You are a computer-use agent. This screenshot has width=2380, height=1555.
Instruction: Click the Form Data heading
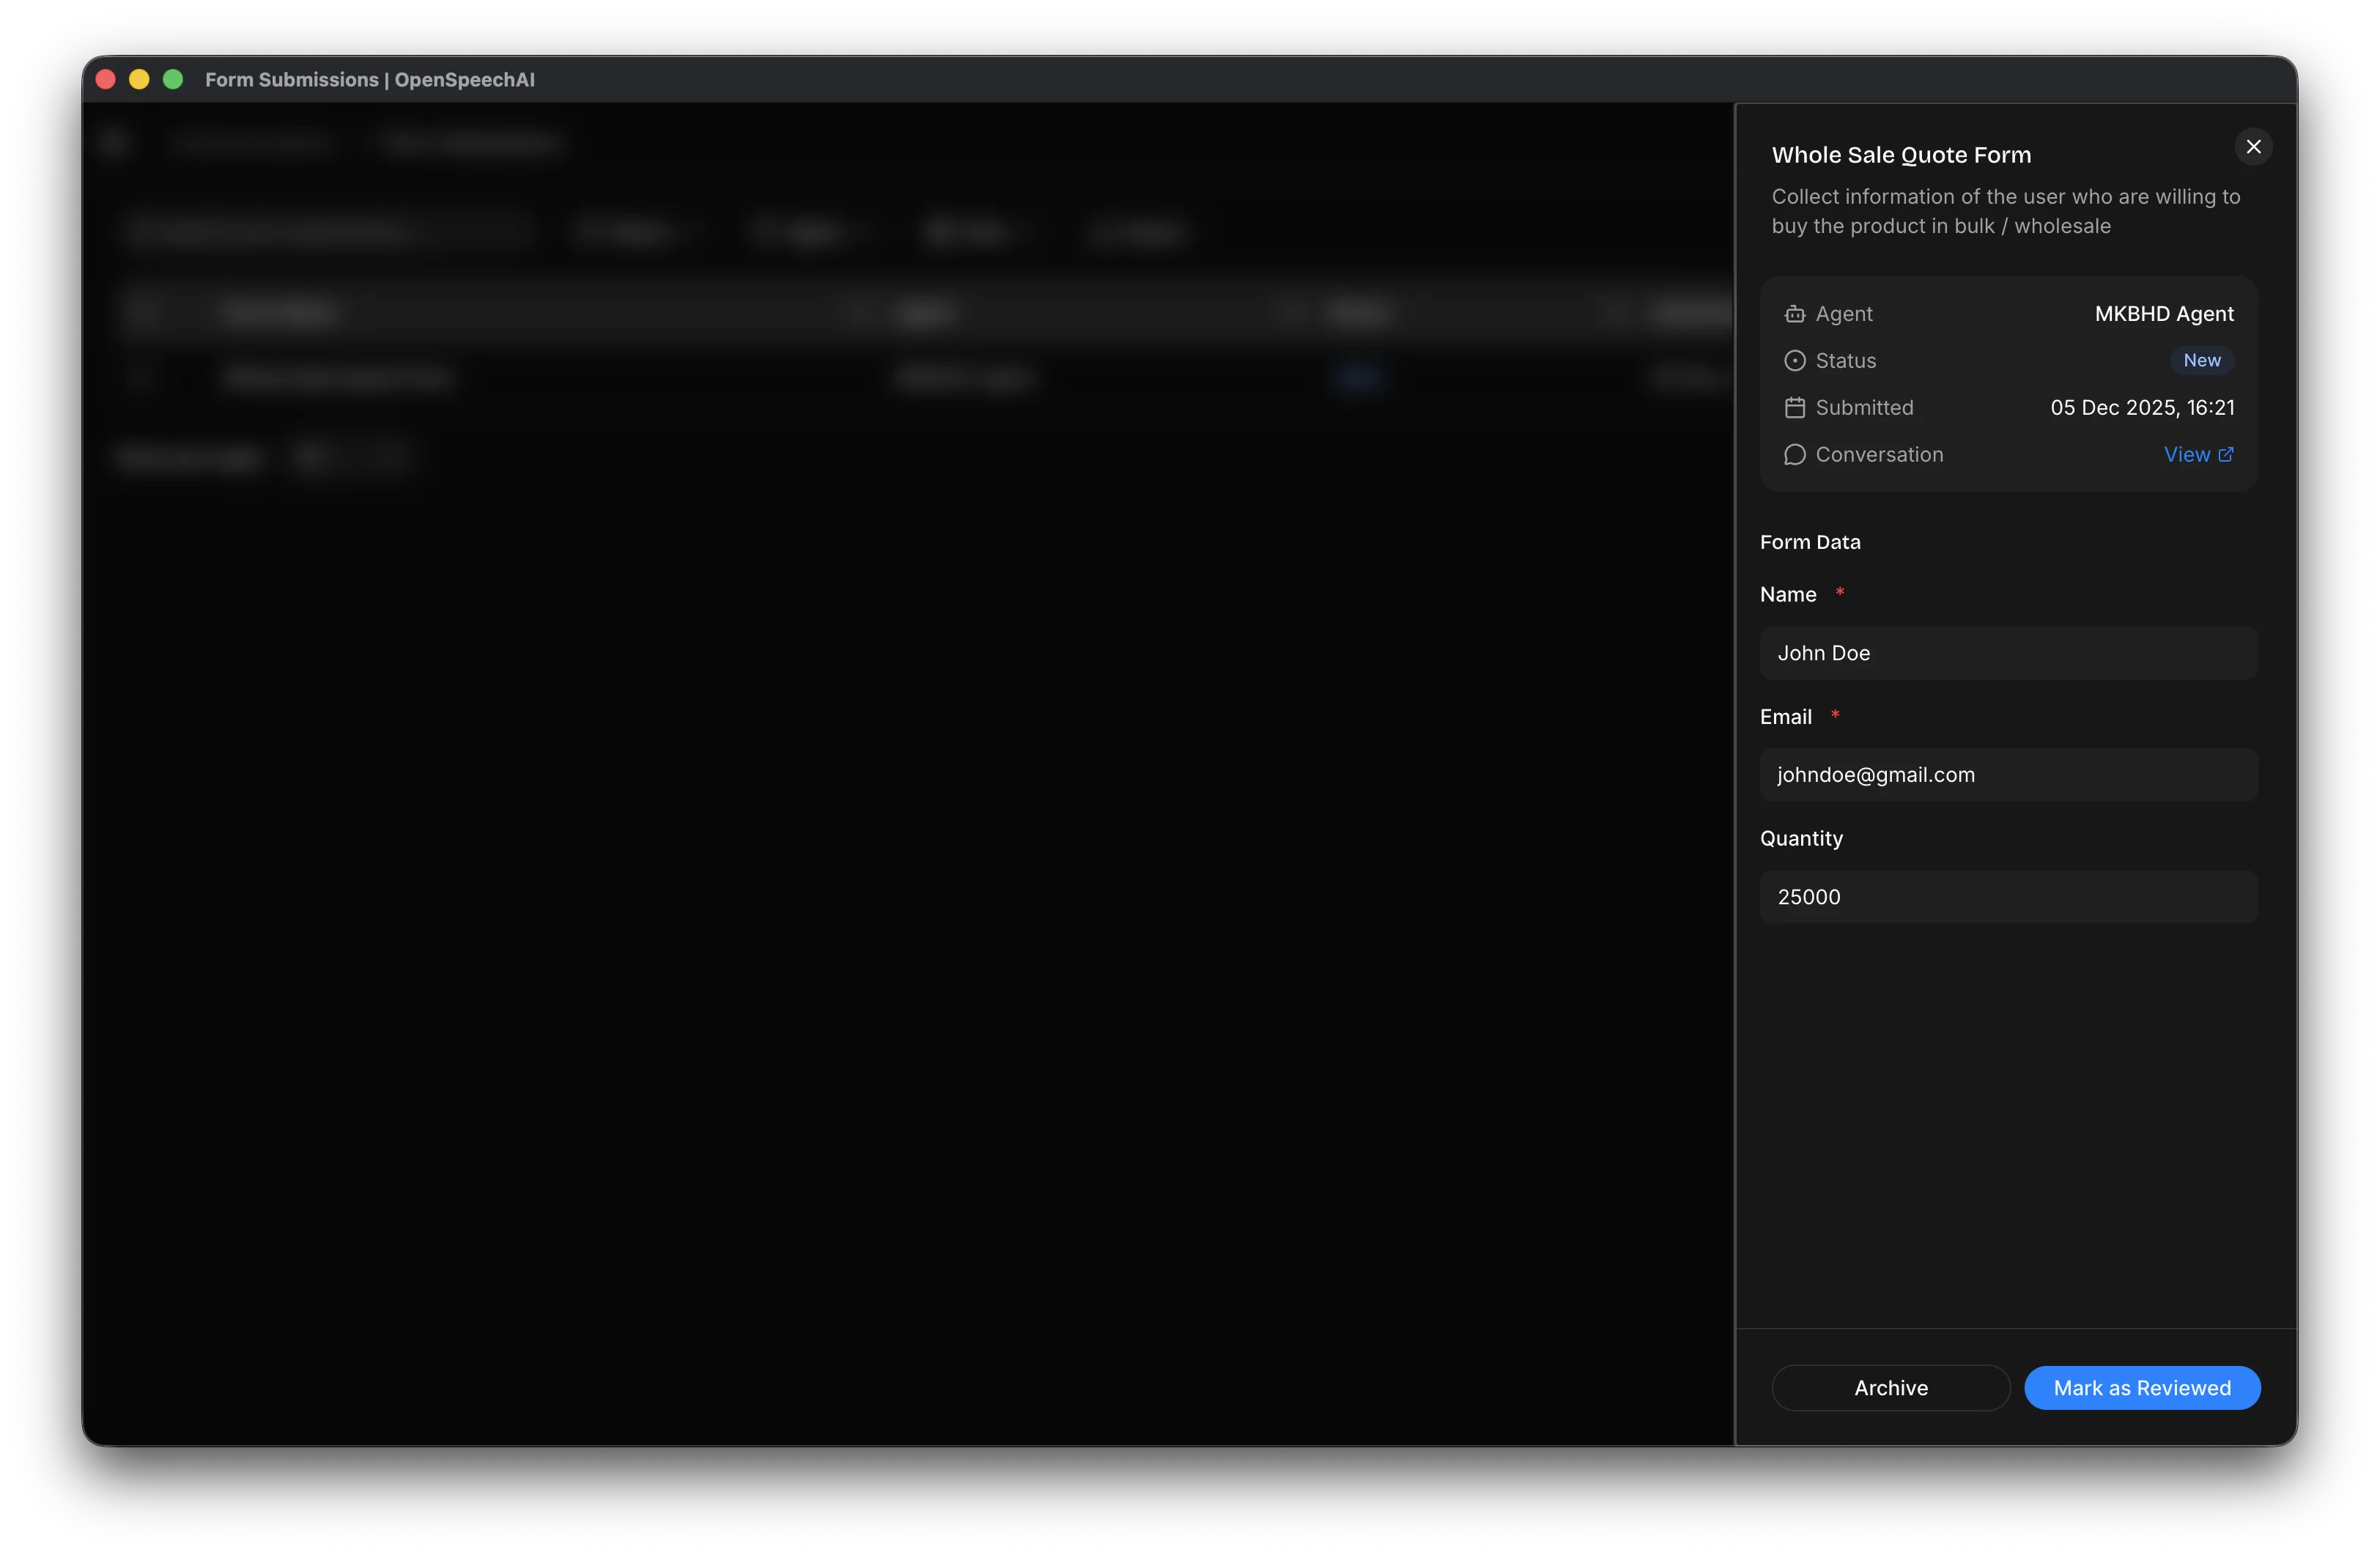click(x=1810, y=542)
